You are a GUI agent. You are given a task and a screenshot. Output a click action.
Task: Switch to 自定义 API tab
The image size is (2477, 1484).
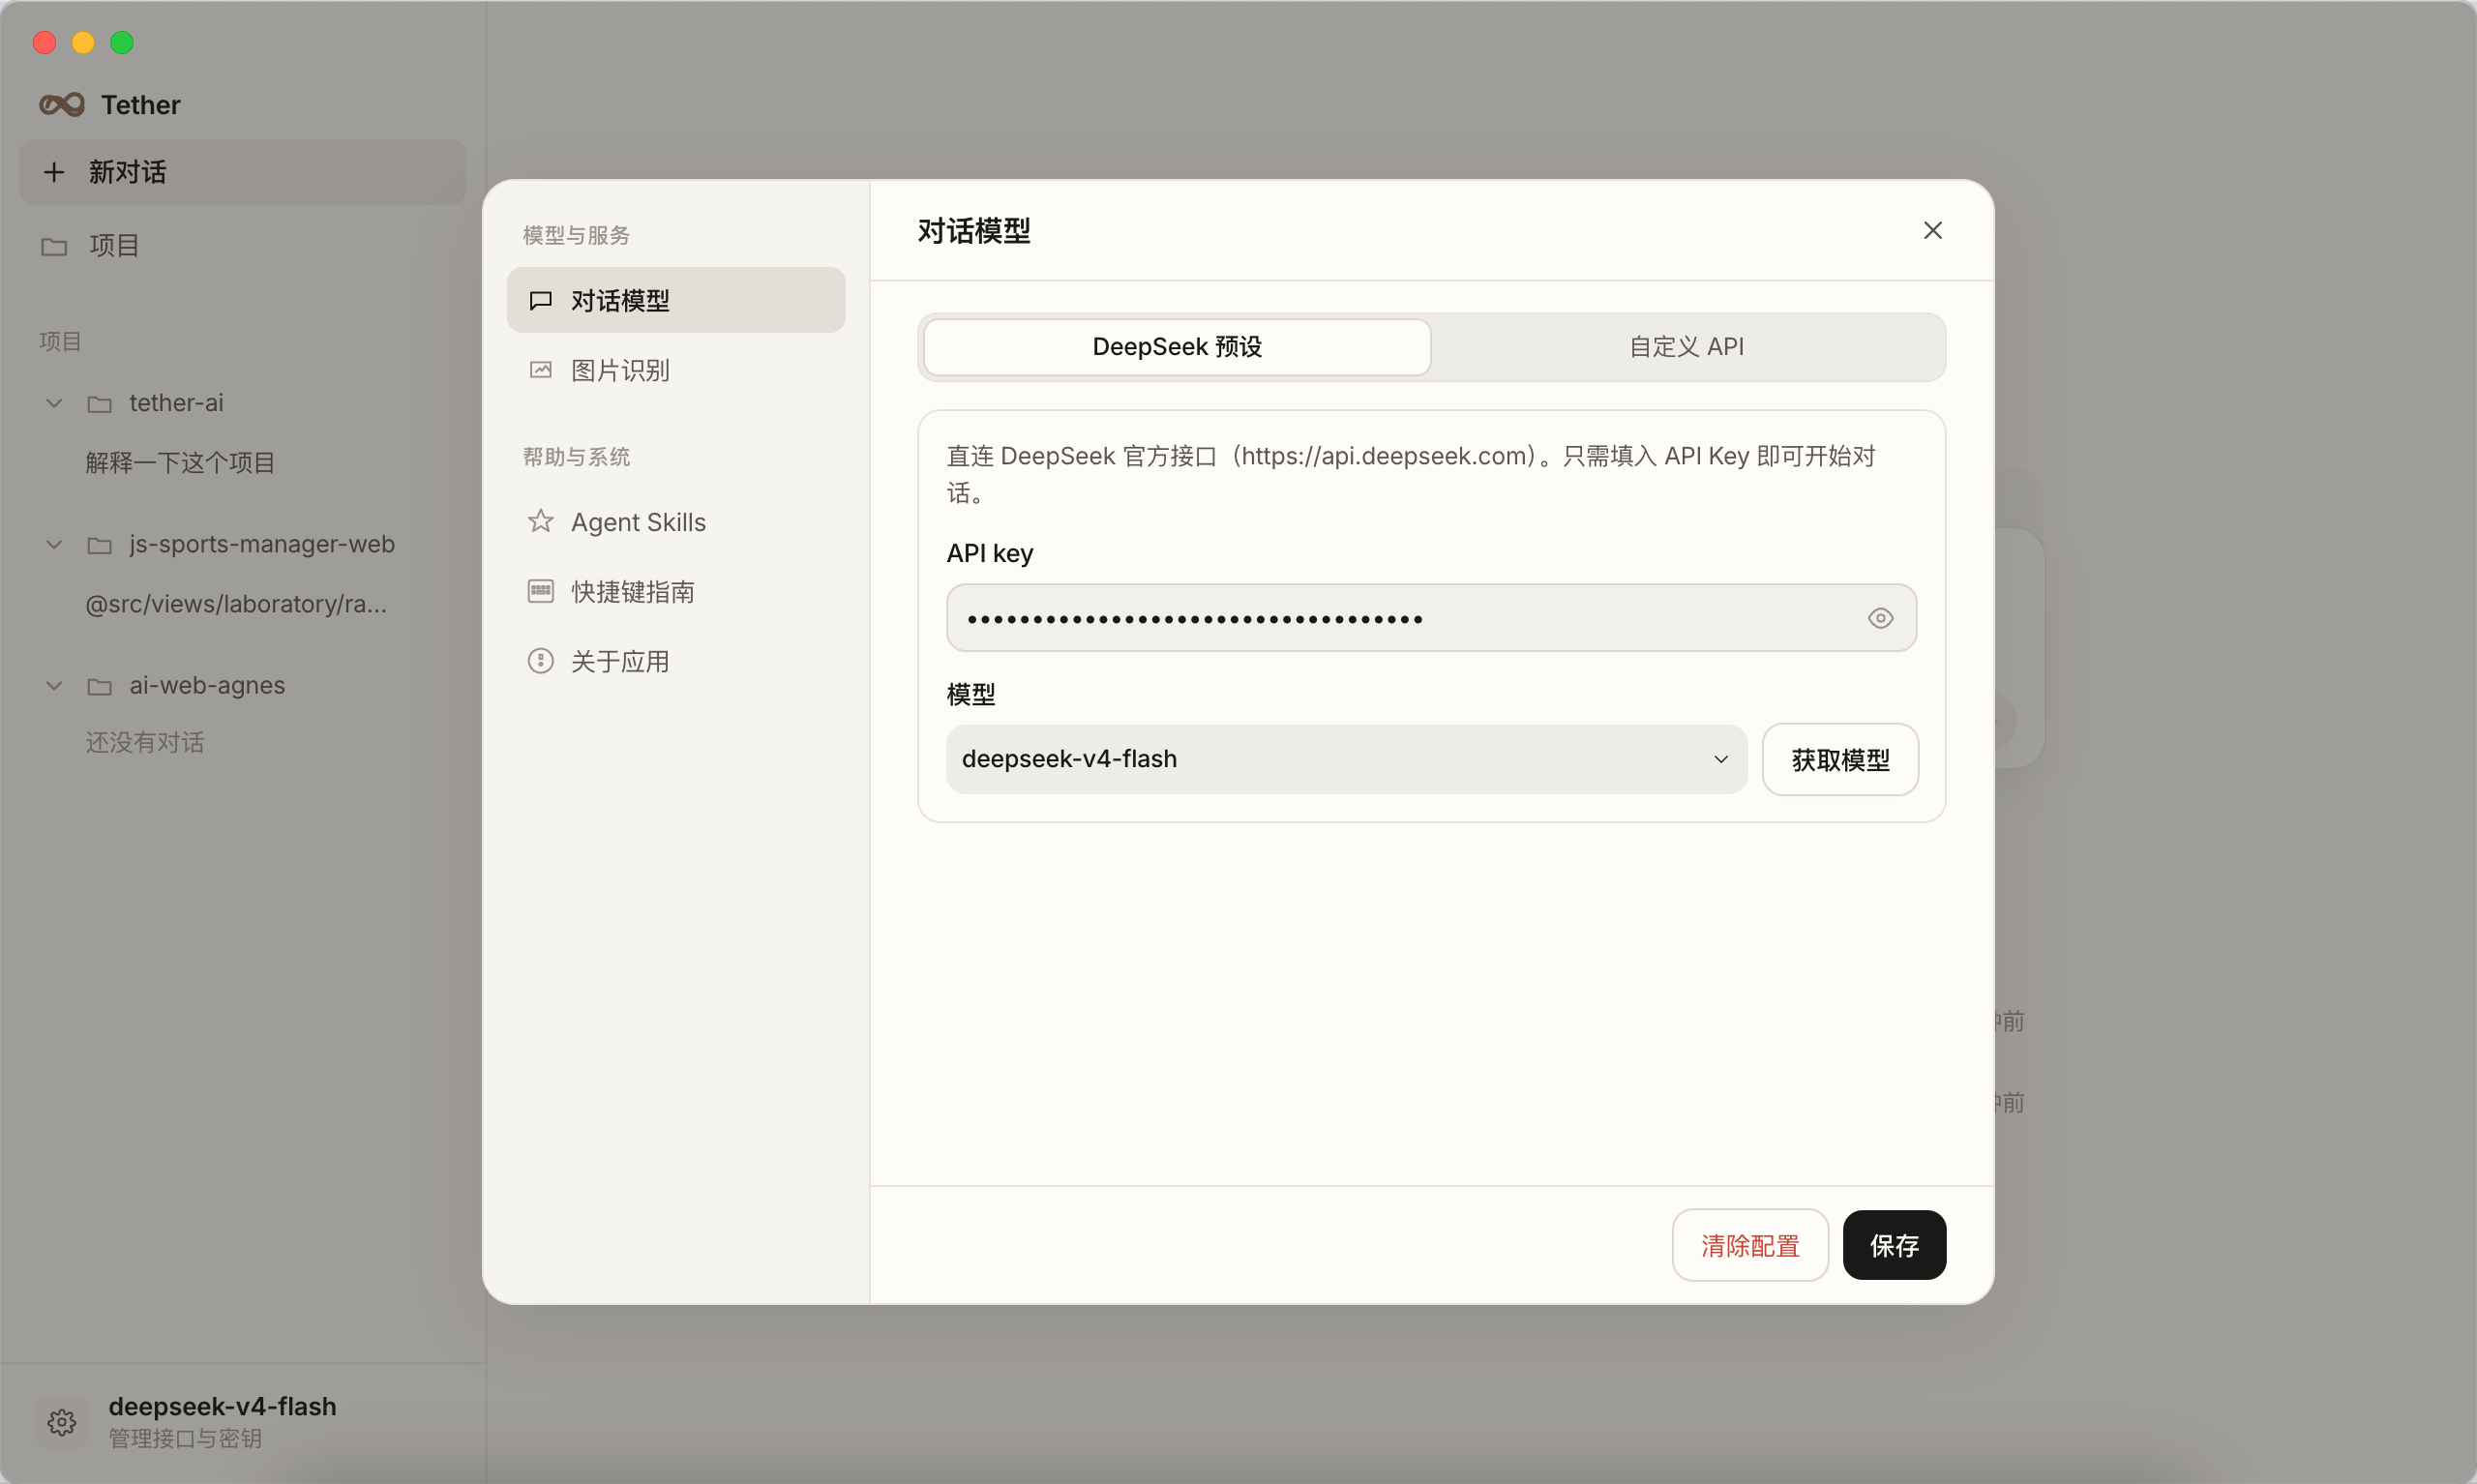click(x=1686, y=347)
